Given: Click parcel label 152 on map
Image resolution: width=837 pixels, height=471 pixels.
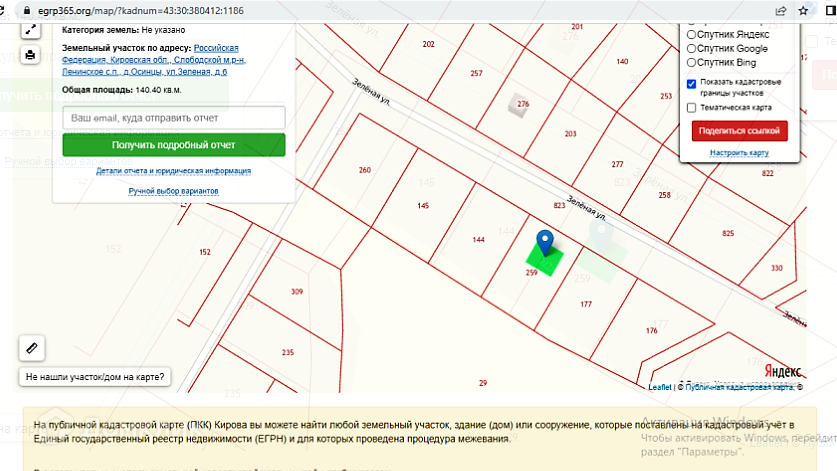Looking at the screenshot, I should pos(205,252).
